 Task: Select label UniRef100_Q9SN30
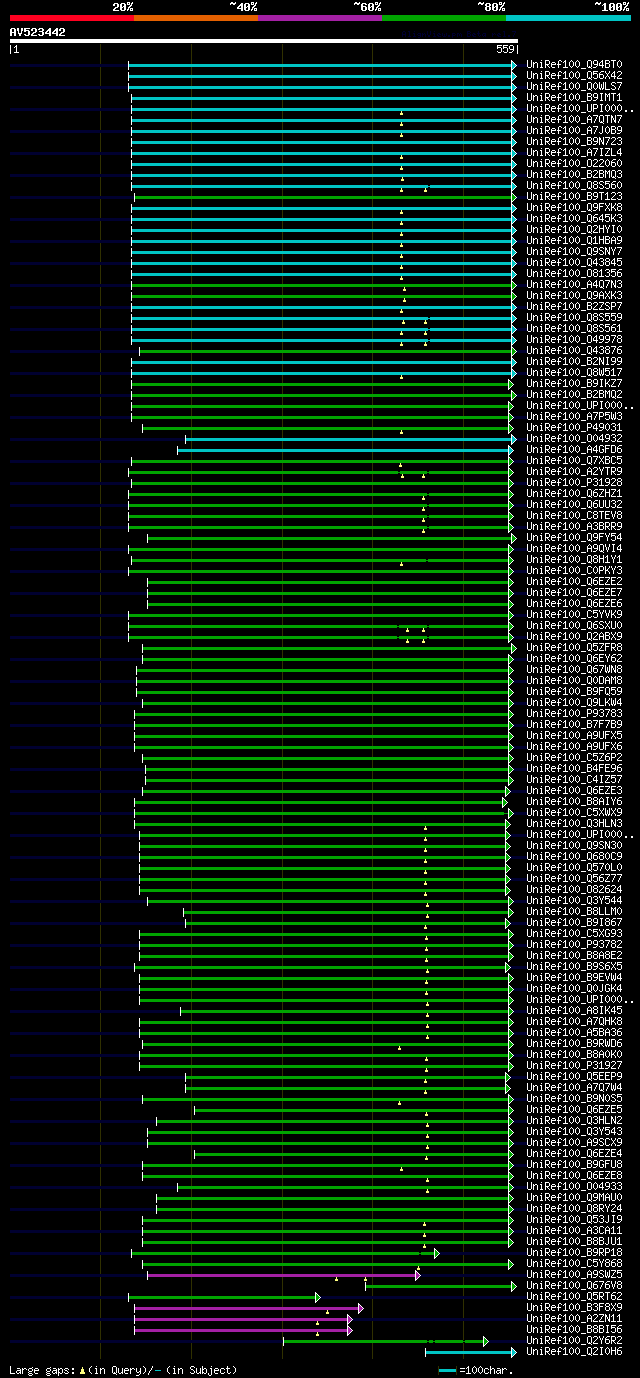574,846
